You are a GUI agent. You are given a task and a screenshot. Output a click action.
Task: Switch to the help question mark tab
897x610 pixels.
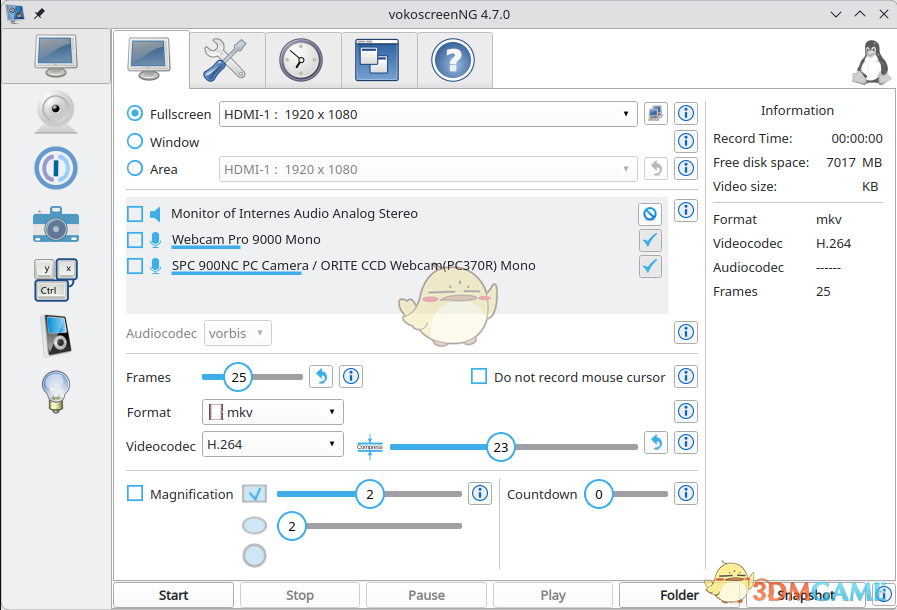(x=455, y=60)
